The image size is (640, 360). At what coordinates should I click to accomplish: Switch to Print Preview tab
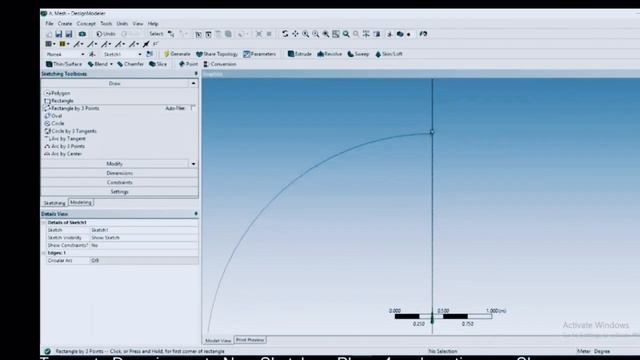tap(250, 340)
